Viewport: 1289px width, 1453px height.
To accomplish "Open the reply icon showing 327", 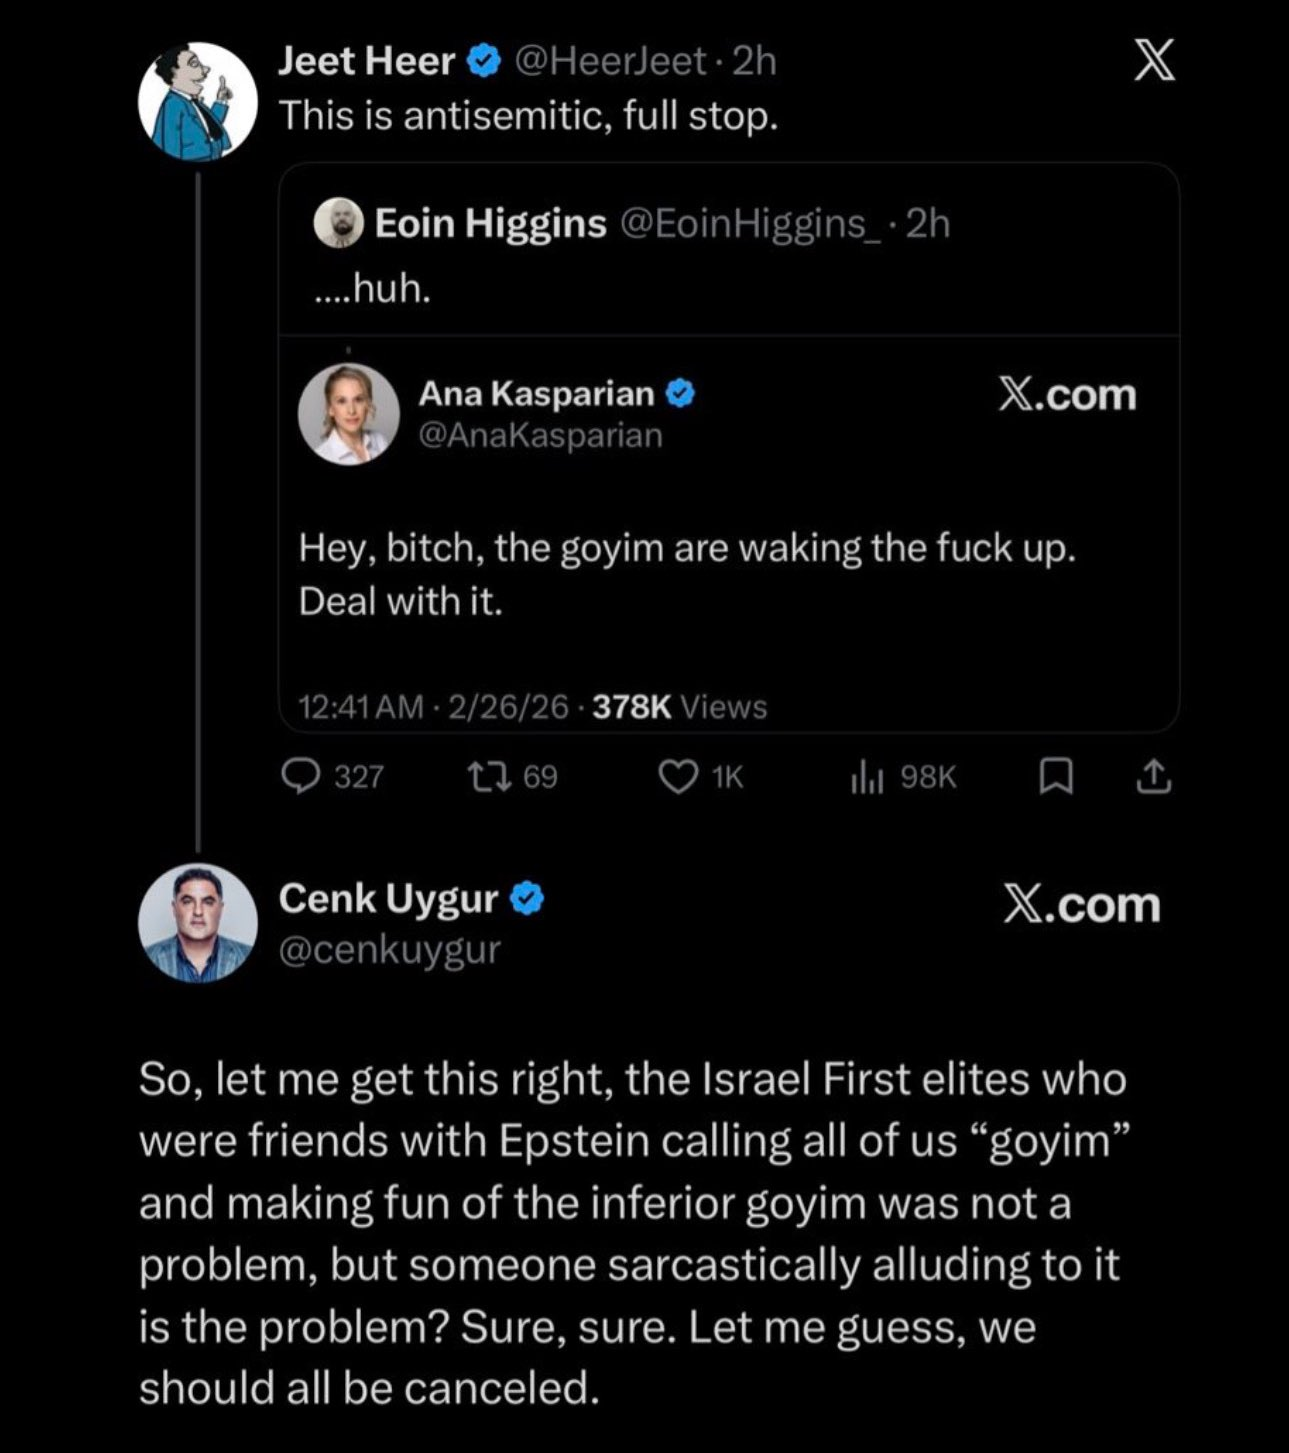I will tap(300, 776).
